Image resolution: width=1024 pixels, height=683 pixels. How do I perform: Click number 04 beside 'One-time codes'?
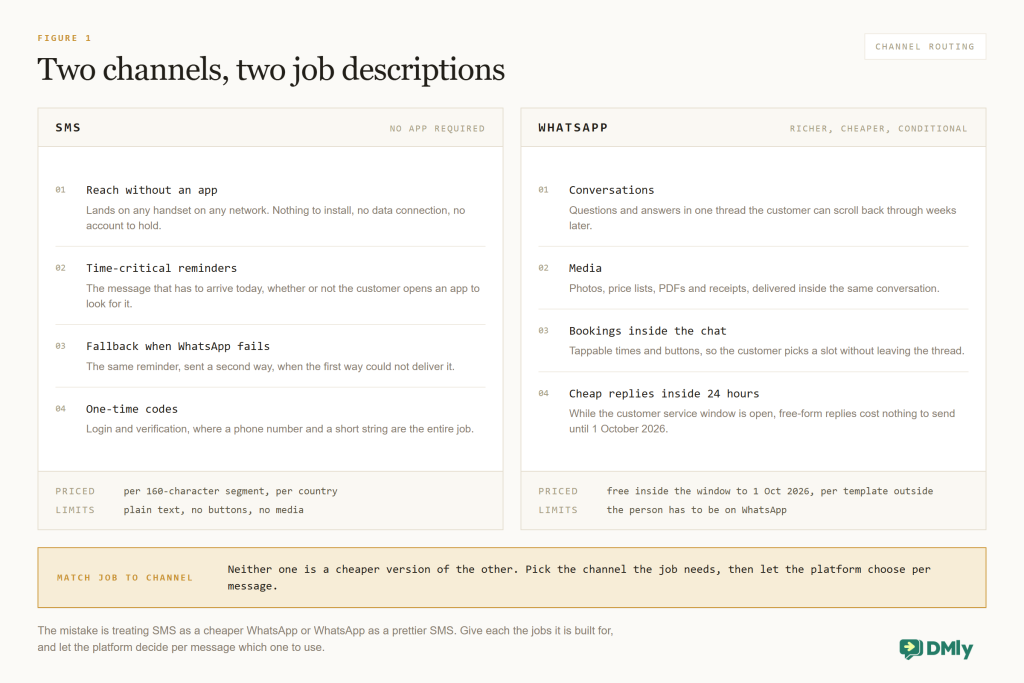click(61, 409)
